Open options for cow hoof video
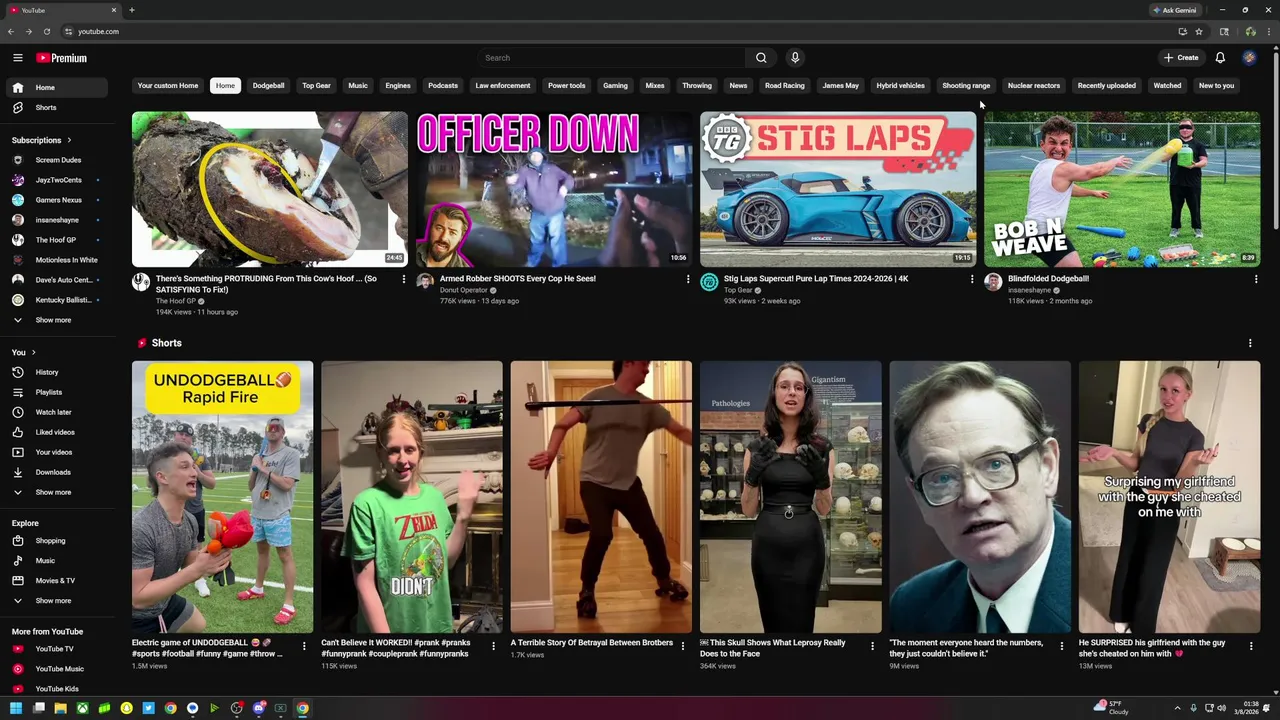The image size is (1280, 720). 404,279
